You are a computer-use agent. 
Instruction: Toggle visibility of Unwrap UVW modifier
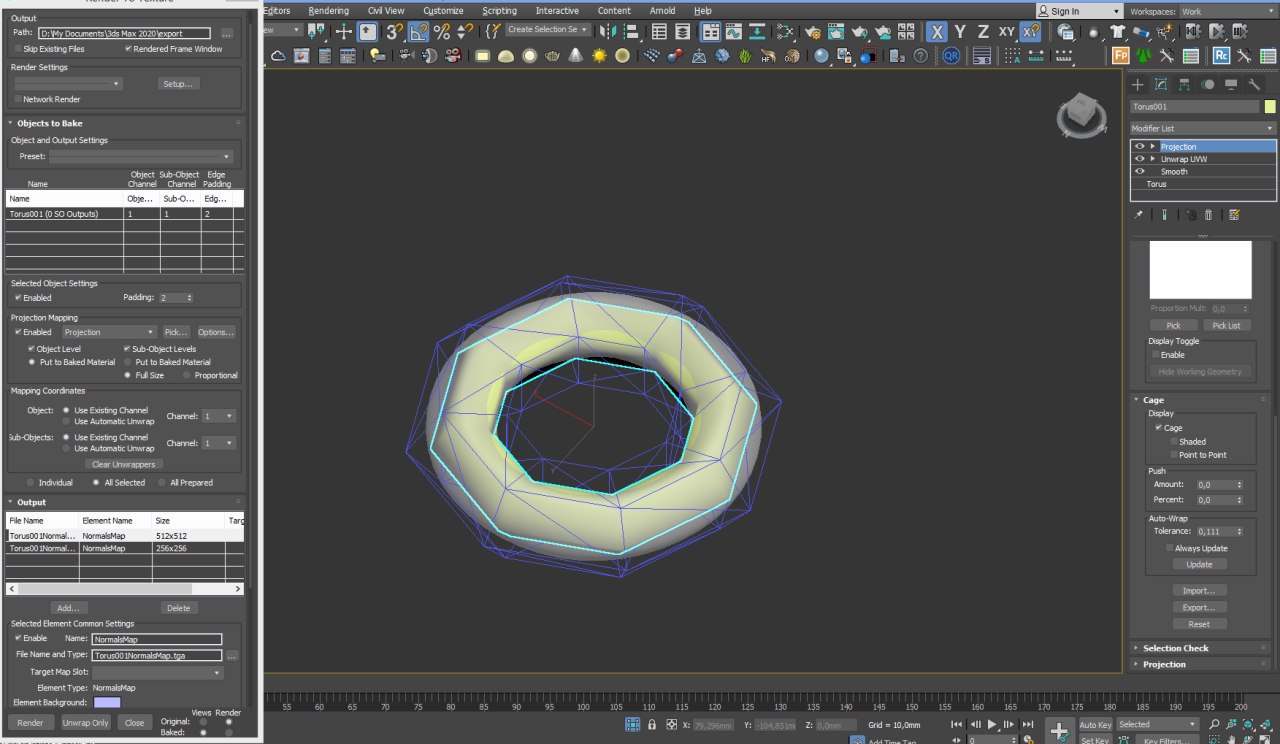(x=1139, y=159)
